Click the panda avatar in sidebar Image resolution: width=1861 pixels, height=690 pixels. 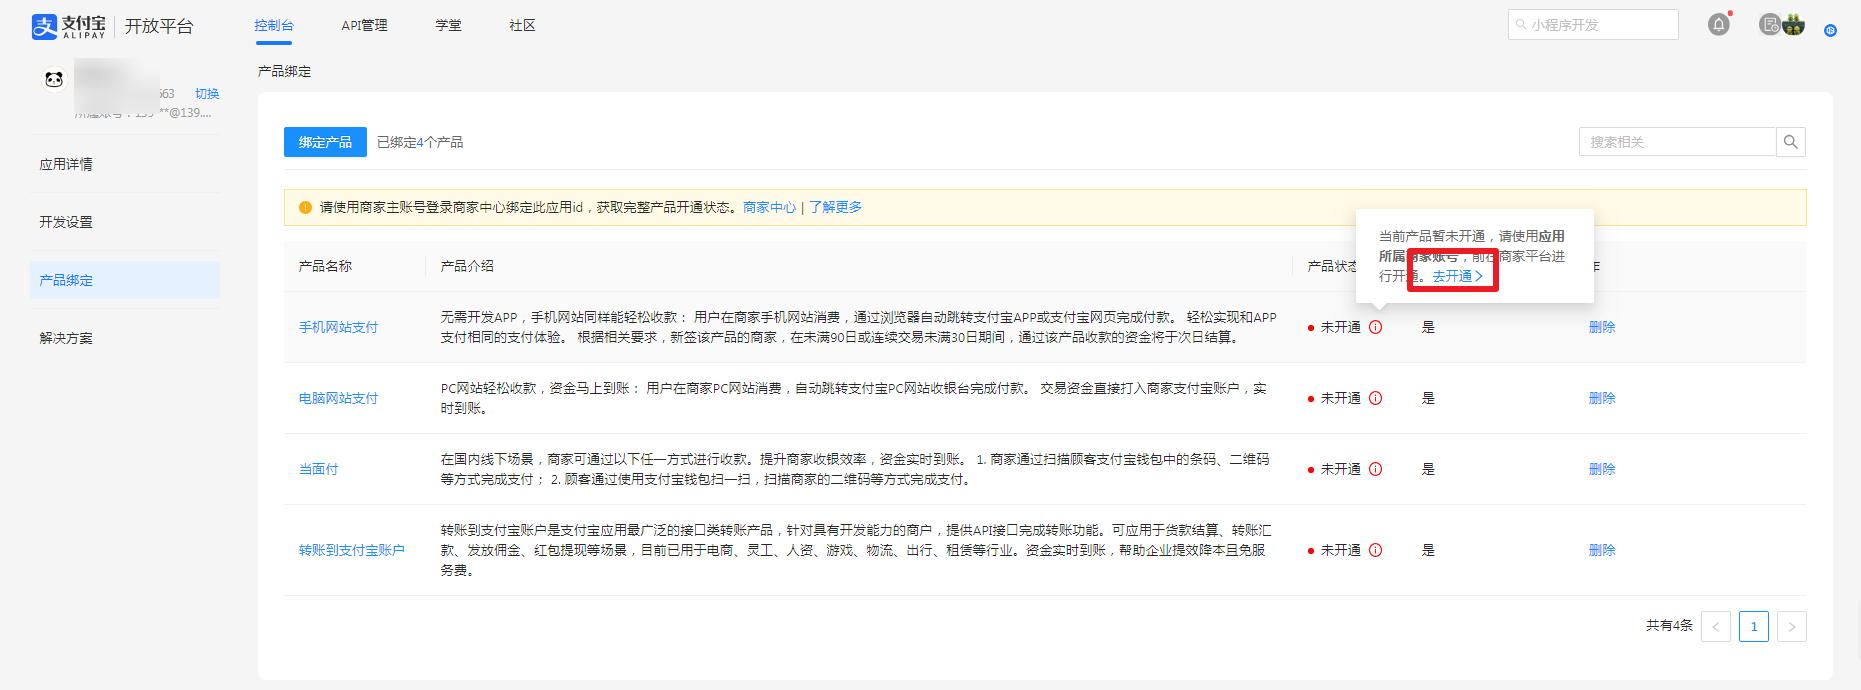[54, 79]
